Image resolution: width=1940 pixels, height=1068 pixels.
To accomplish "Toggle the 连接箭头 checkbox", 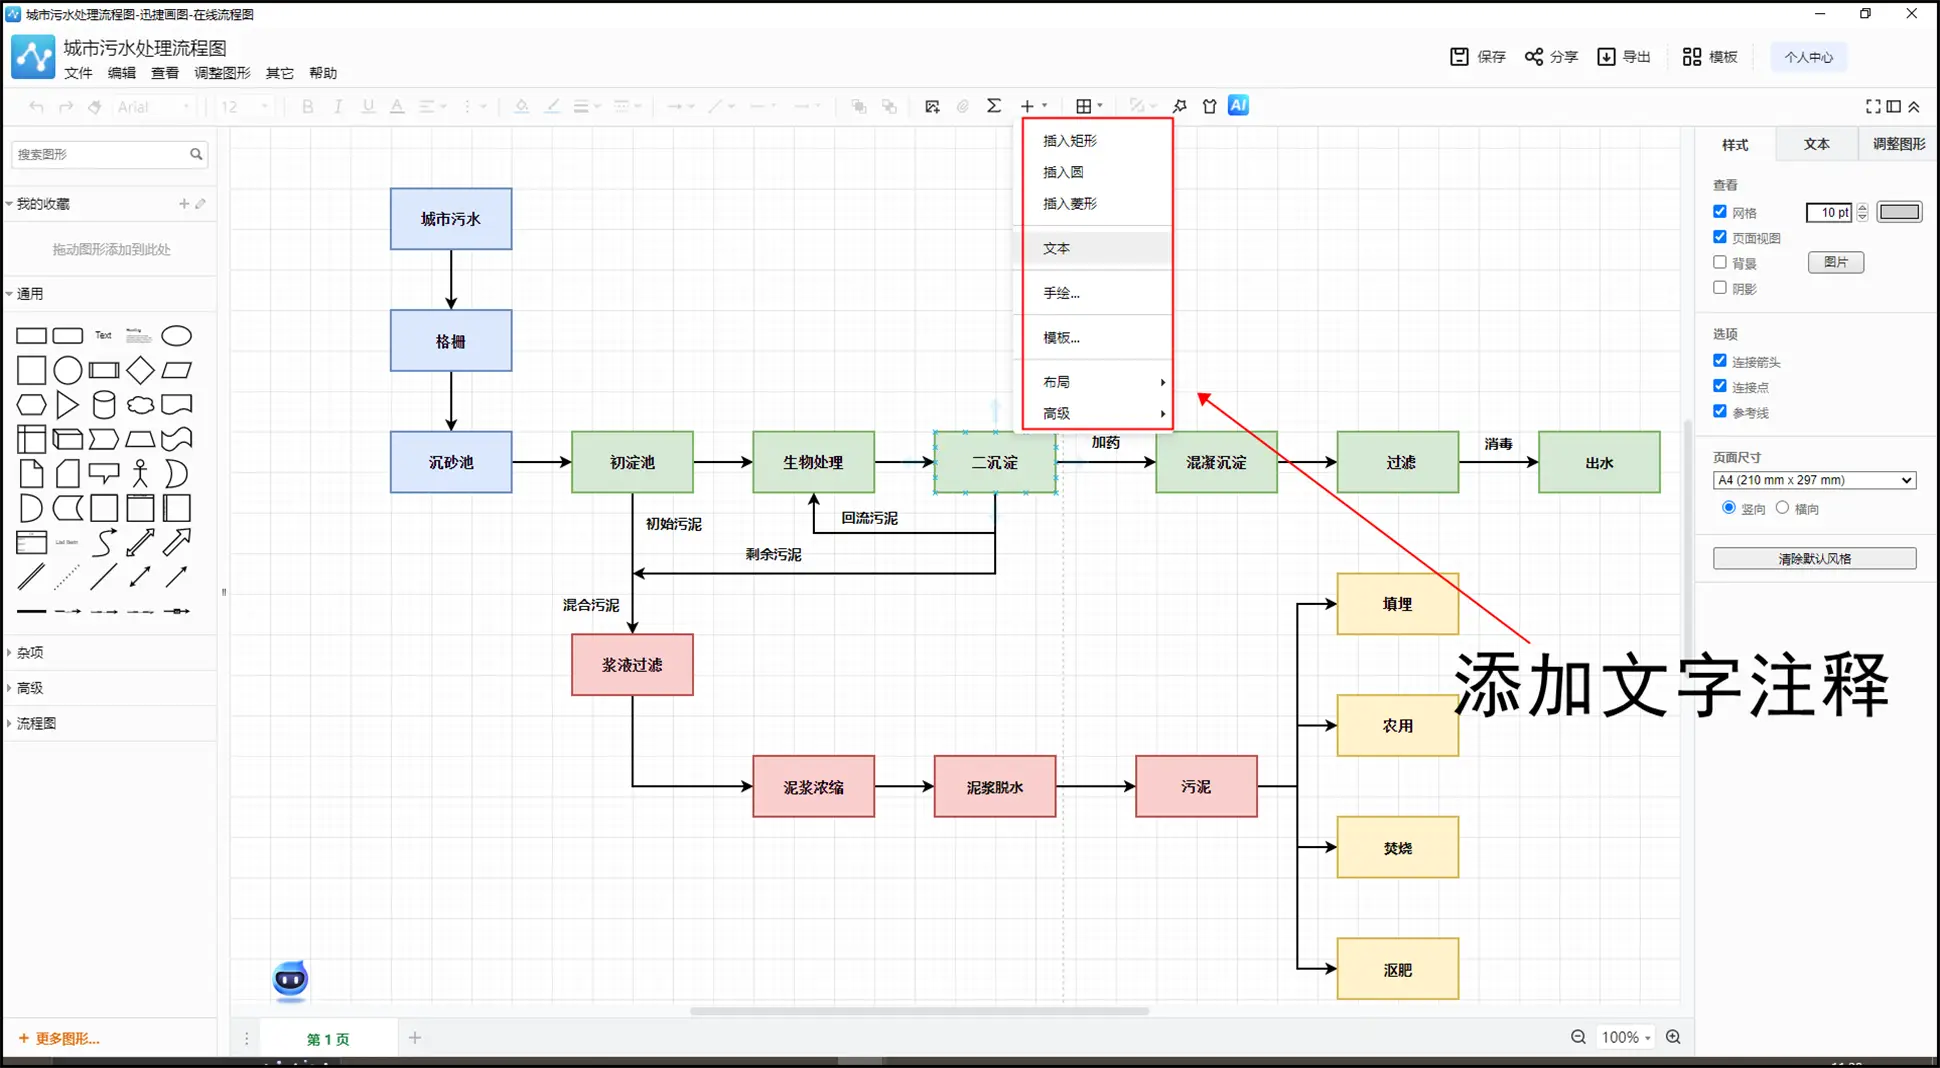I will click(1720, 361).
